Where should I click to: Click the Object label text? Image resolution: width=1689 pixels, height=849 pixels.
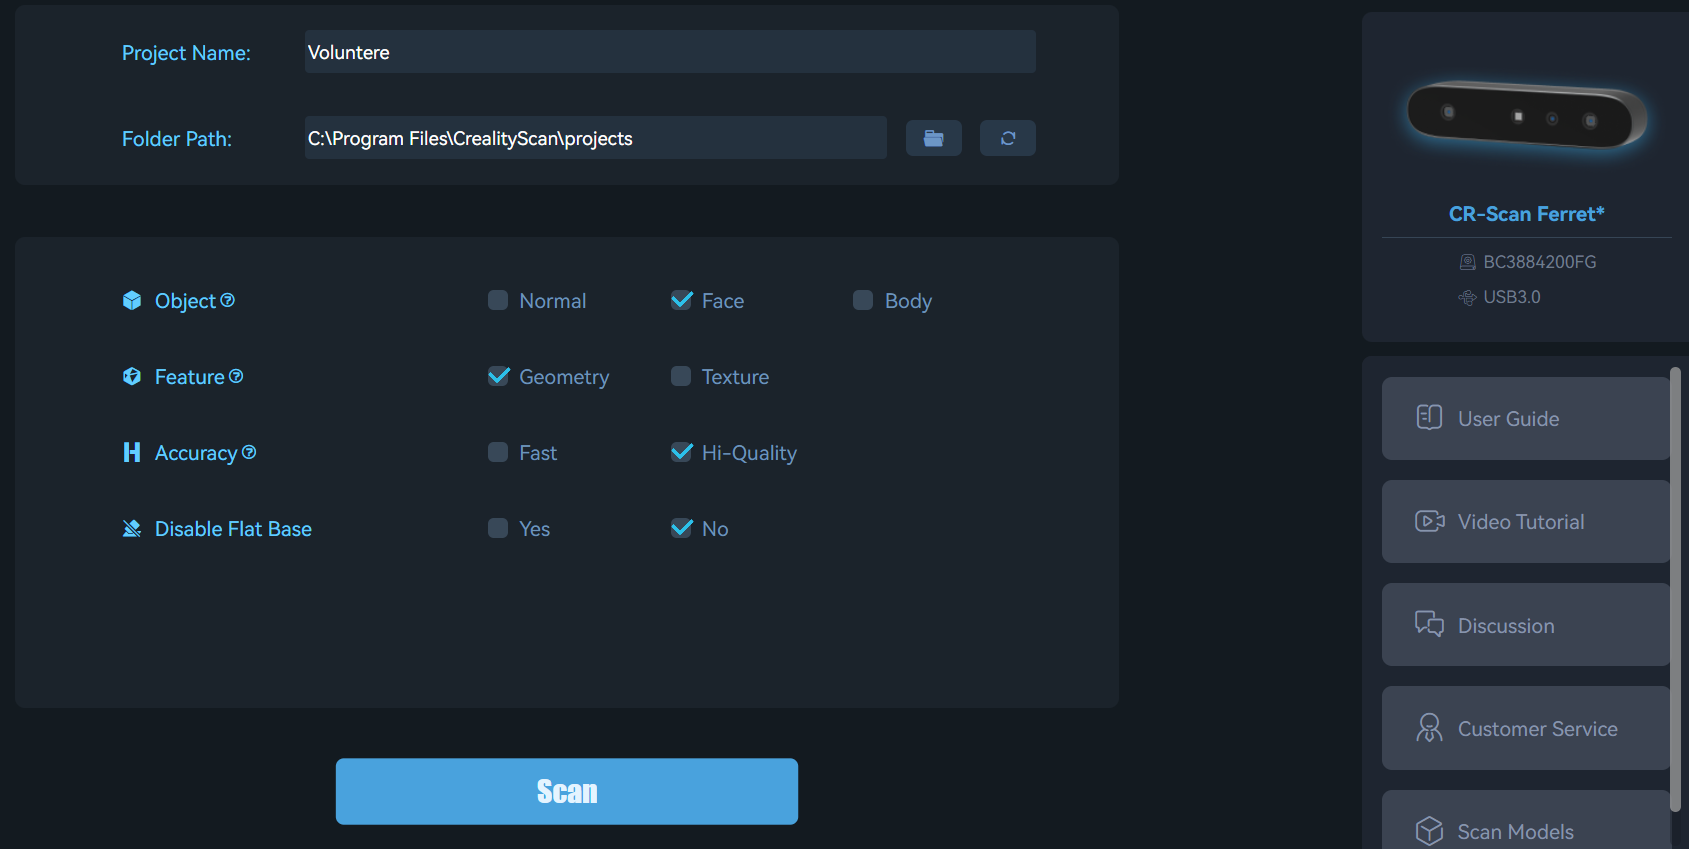[185, 301]
